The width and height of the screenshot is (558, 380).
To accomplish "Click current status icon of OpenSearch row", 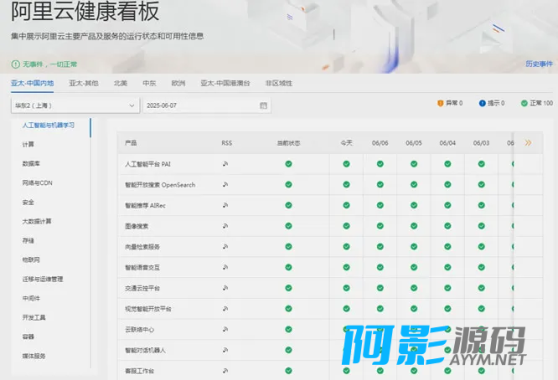I will 289,185.
